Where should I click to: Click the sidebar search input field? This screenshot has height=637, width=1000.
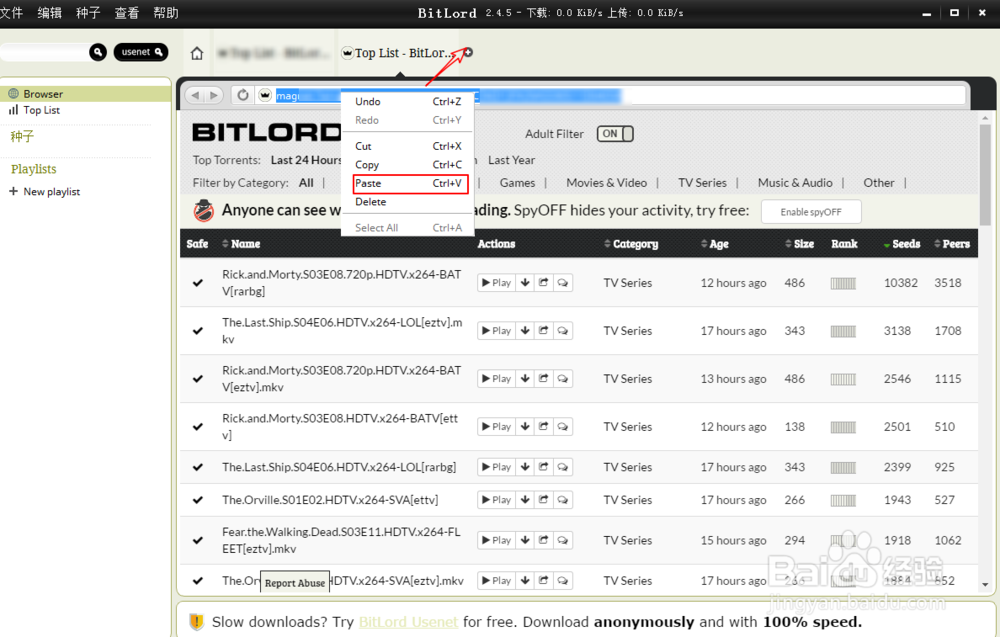(x=45, y=52)
